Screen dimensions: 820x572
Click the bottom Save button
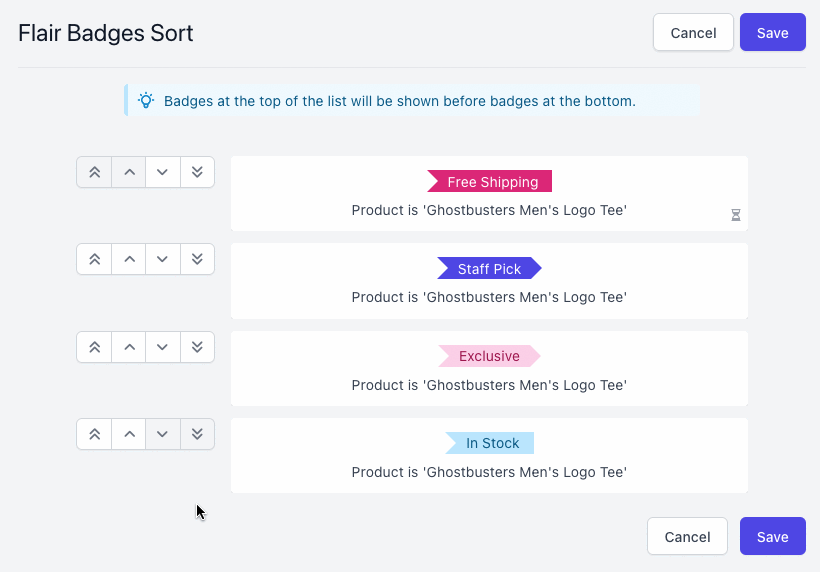pyautogui.click(x=772, y=537)
